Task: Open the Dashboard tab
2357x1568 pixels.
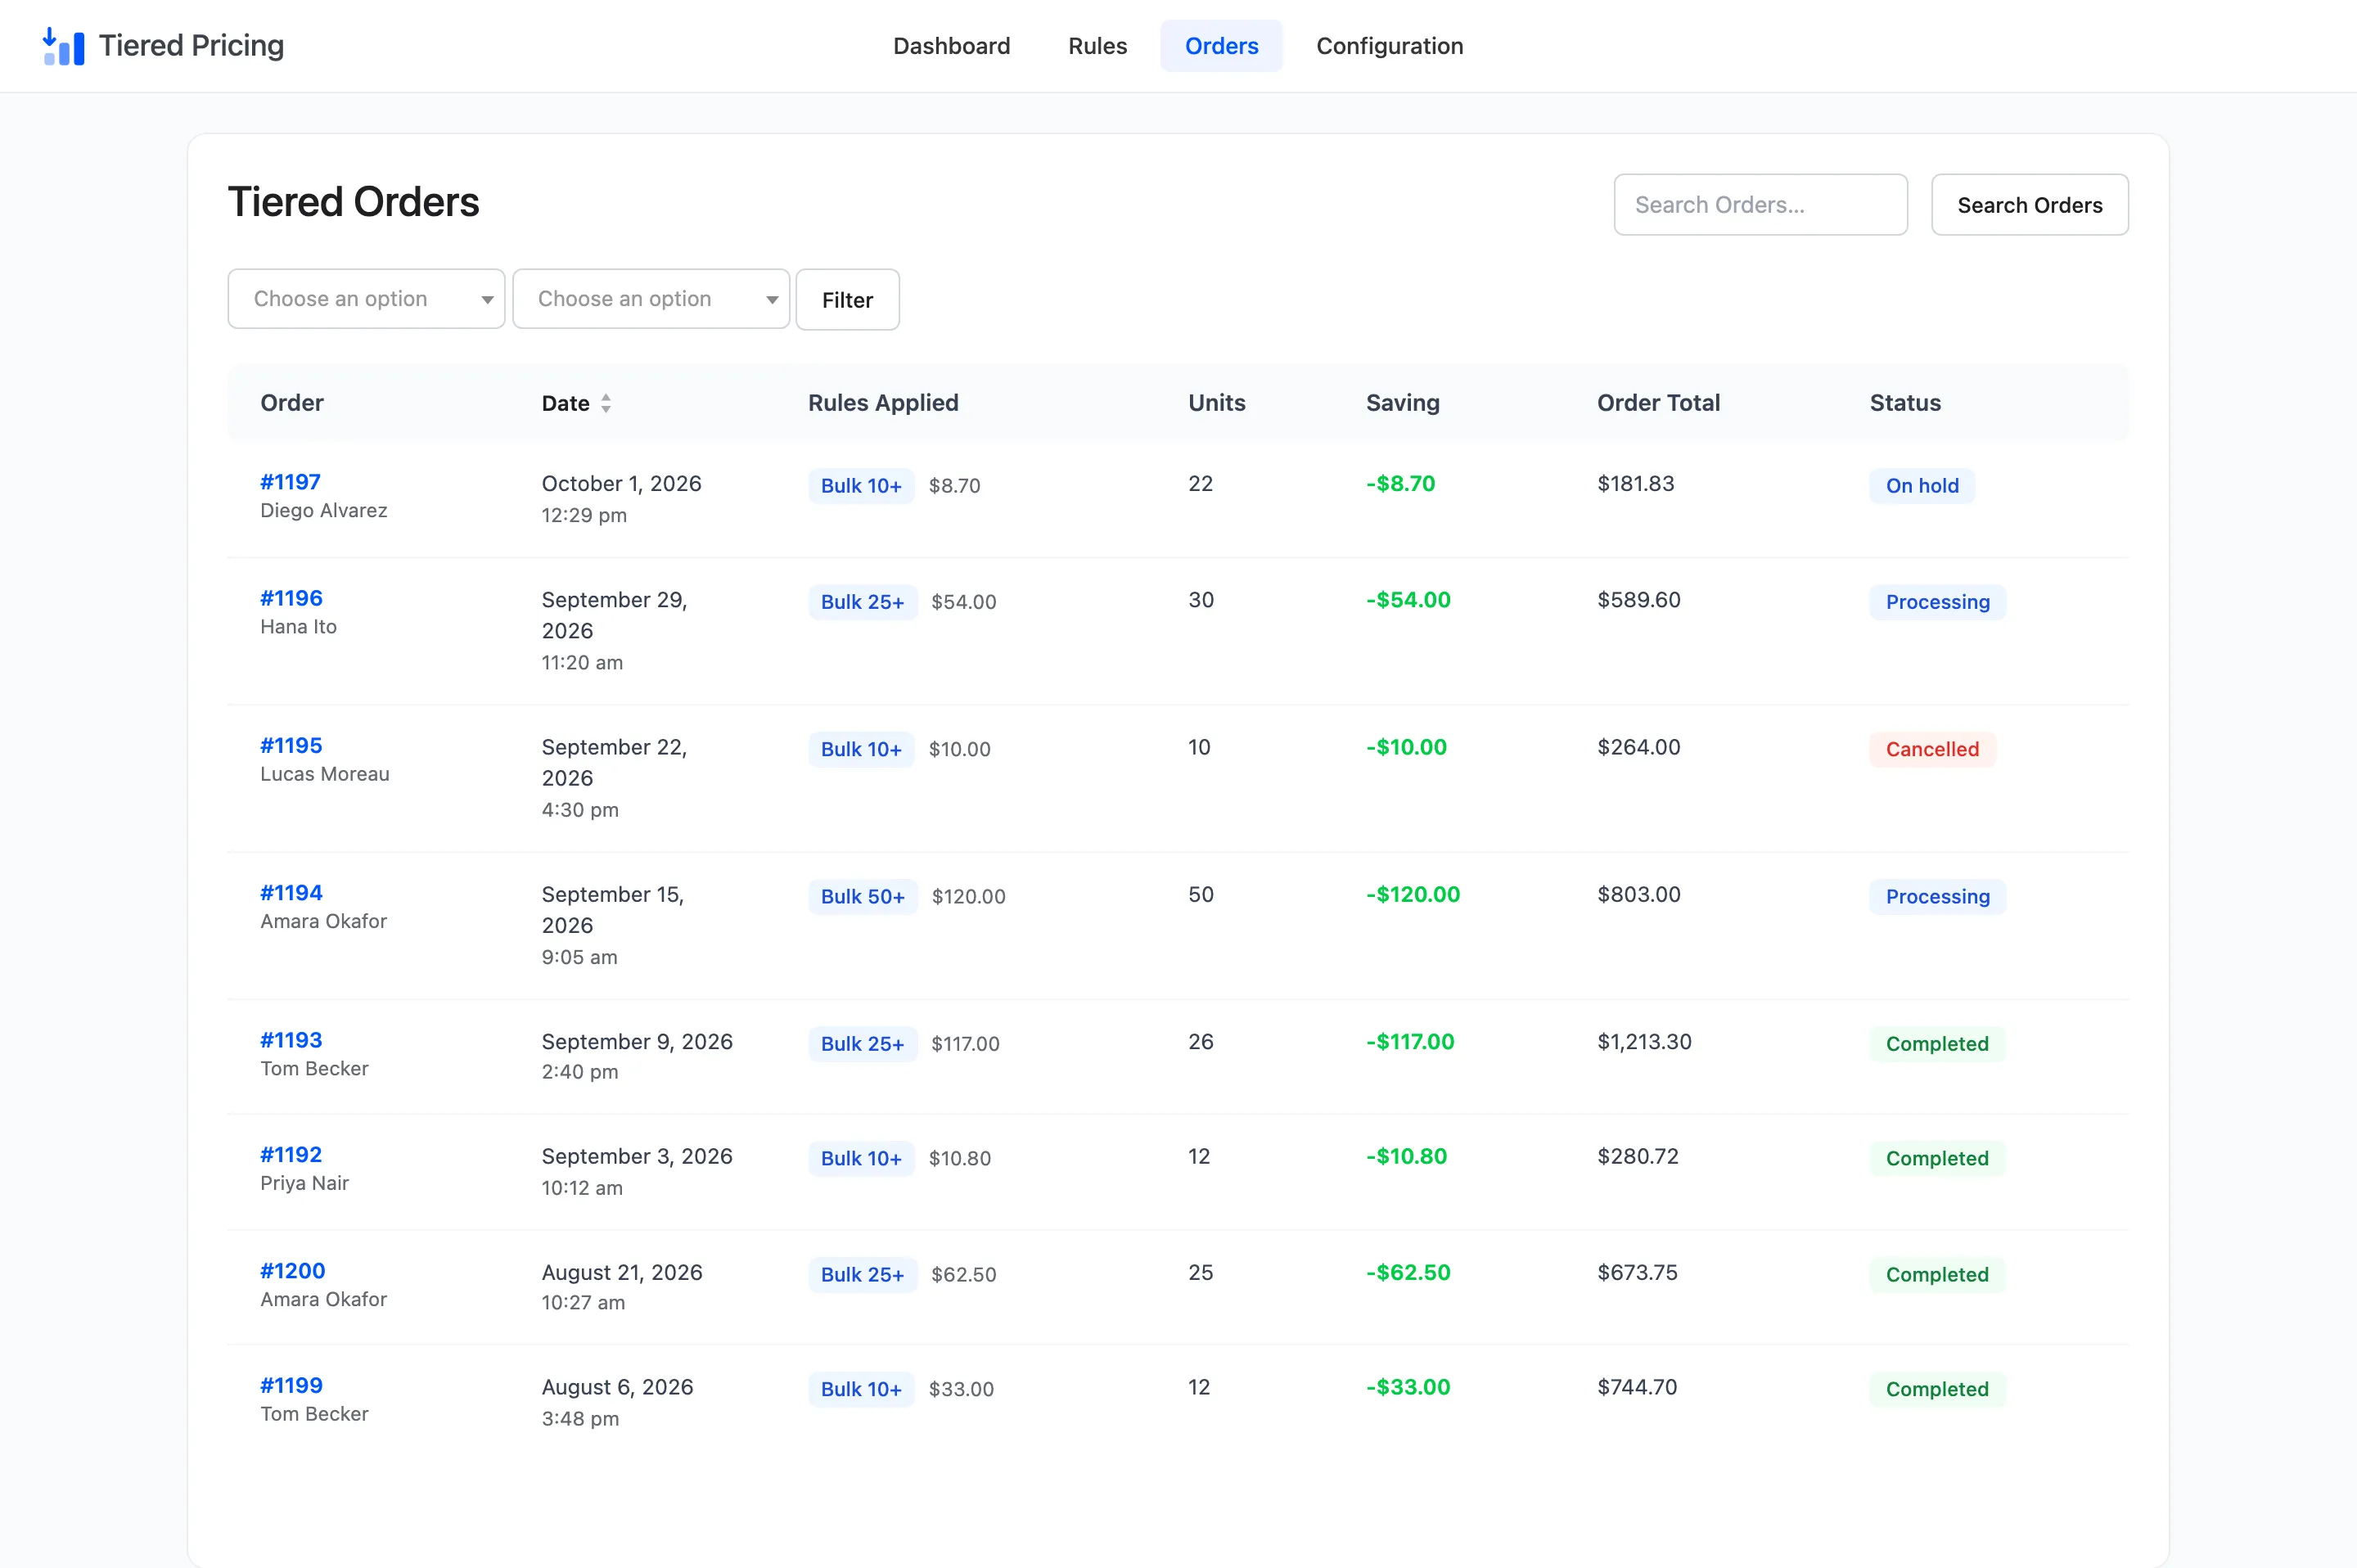Action: 951,46
